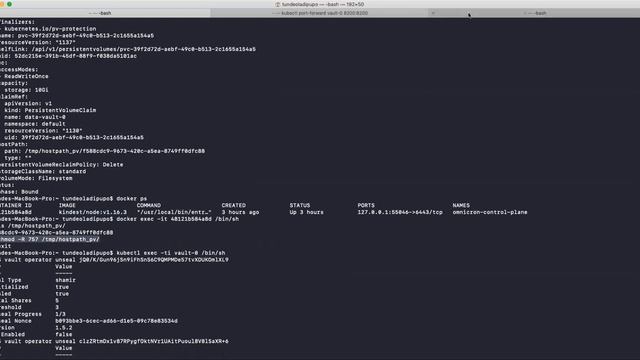Click the home icon in the window title
This screenshot has width=640, height=360.
tap(278, 4)
